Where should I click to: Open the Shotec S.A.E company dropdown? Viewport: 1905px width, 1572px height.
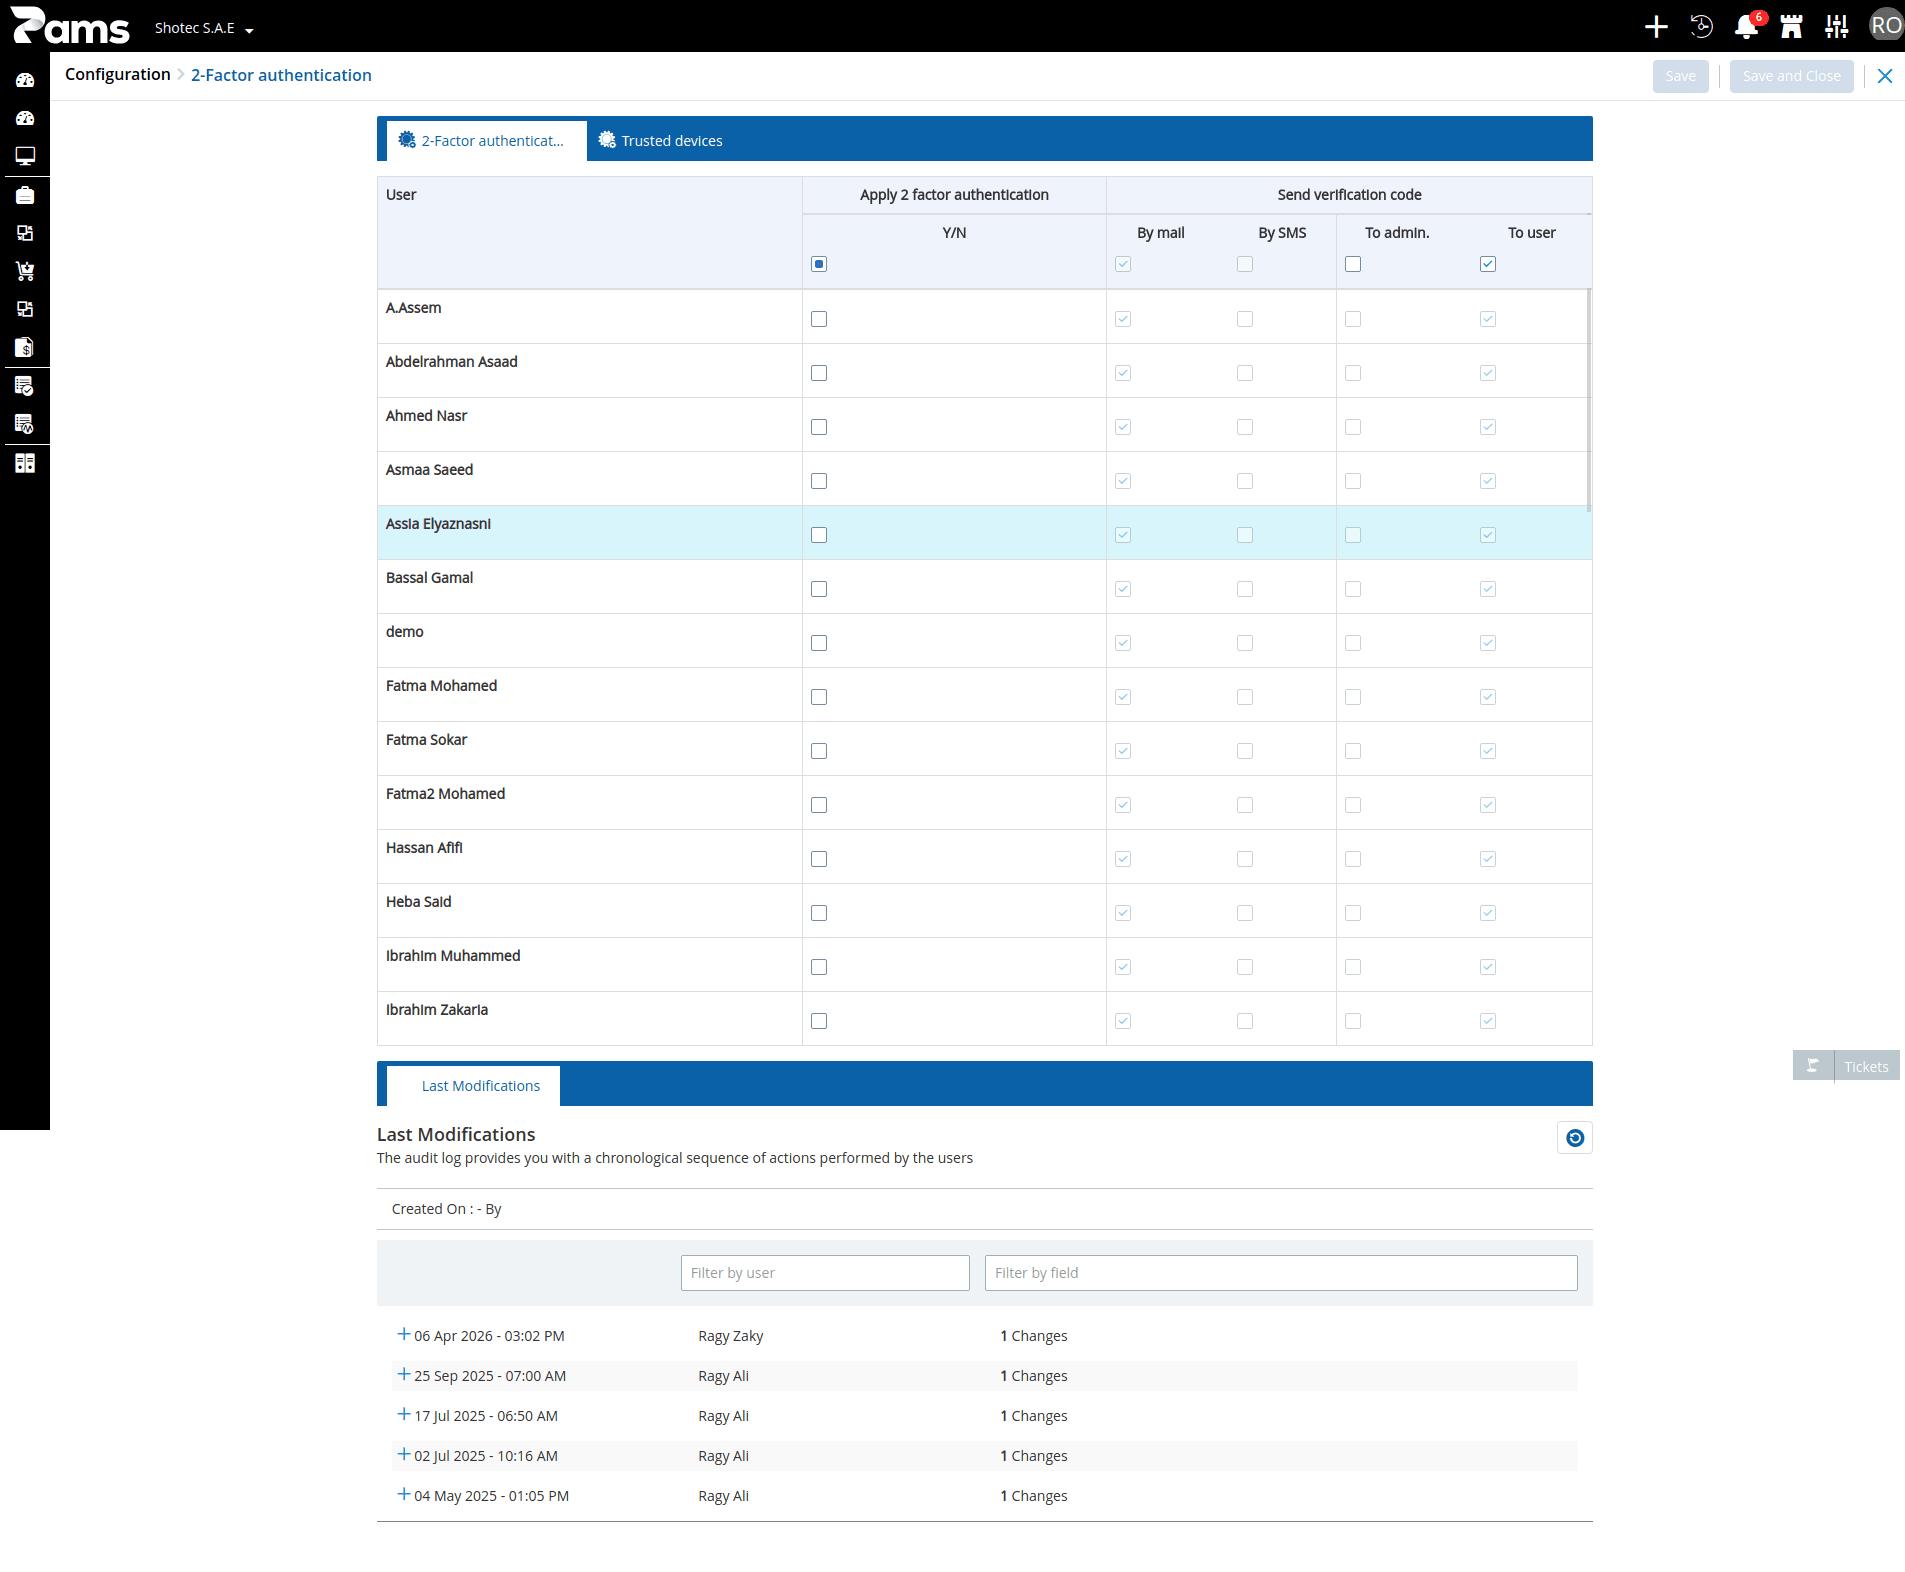(204, 28)
